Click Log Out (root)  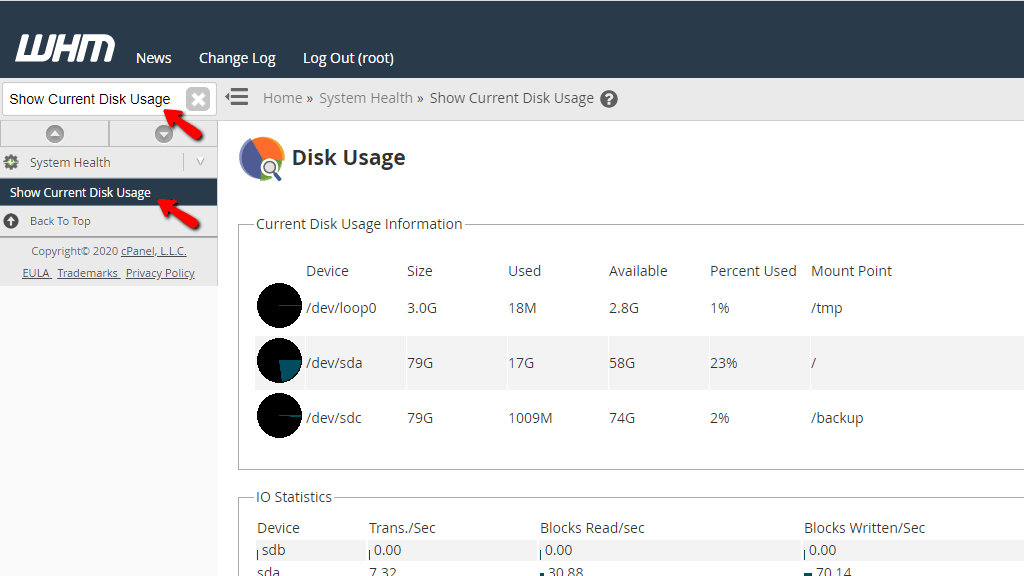point(348,58)
